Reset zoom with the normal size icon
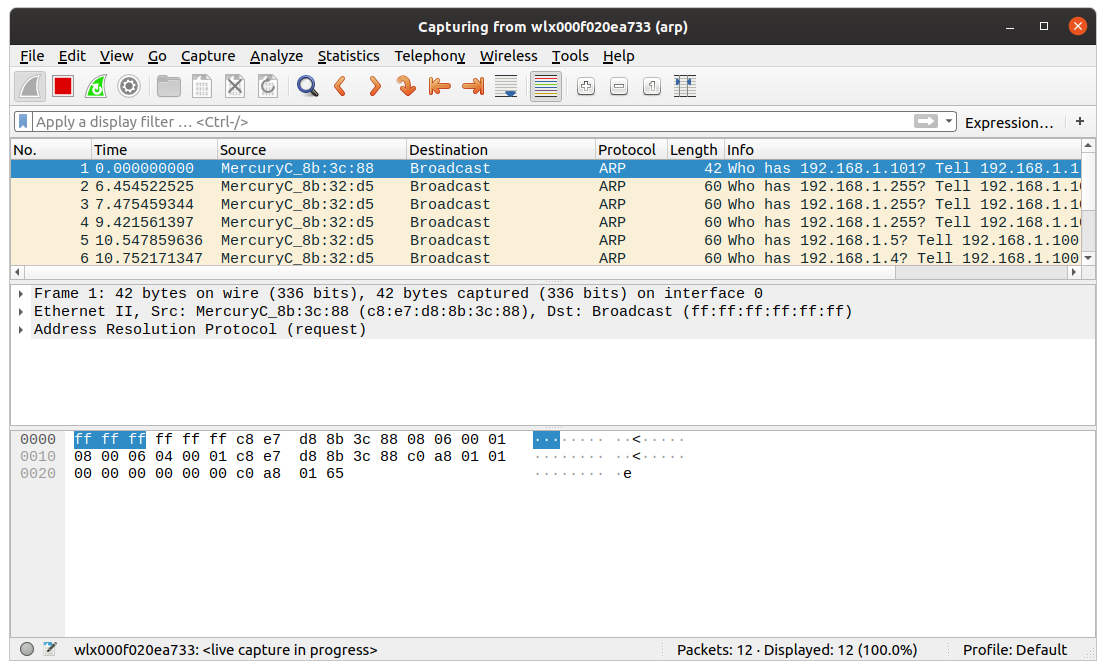This screenshot has width=1106, height=670. point(651,86)
